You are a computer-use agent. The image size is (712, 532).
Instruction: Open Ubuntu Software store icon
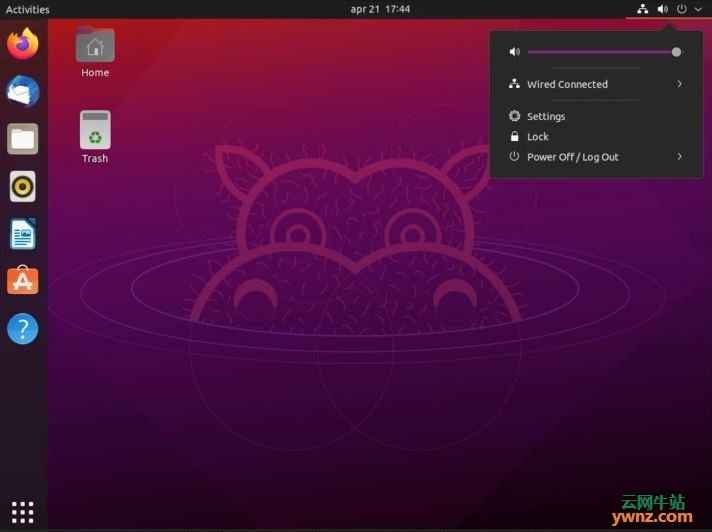[23, 281]
